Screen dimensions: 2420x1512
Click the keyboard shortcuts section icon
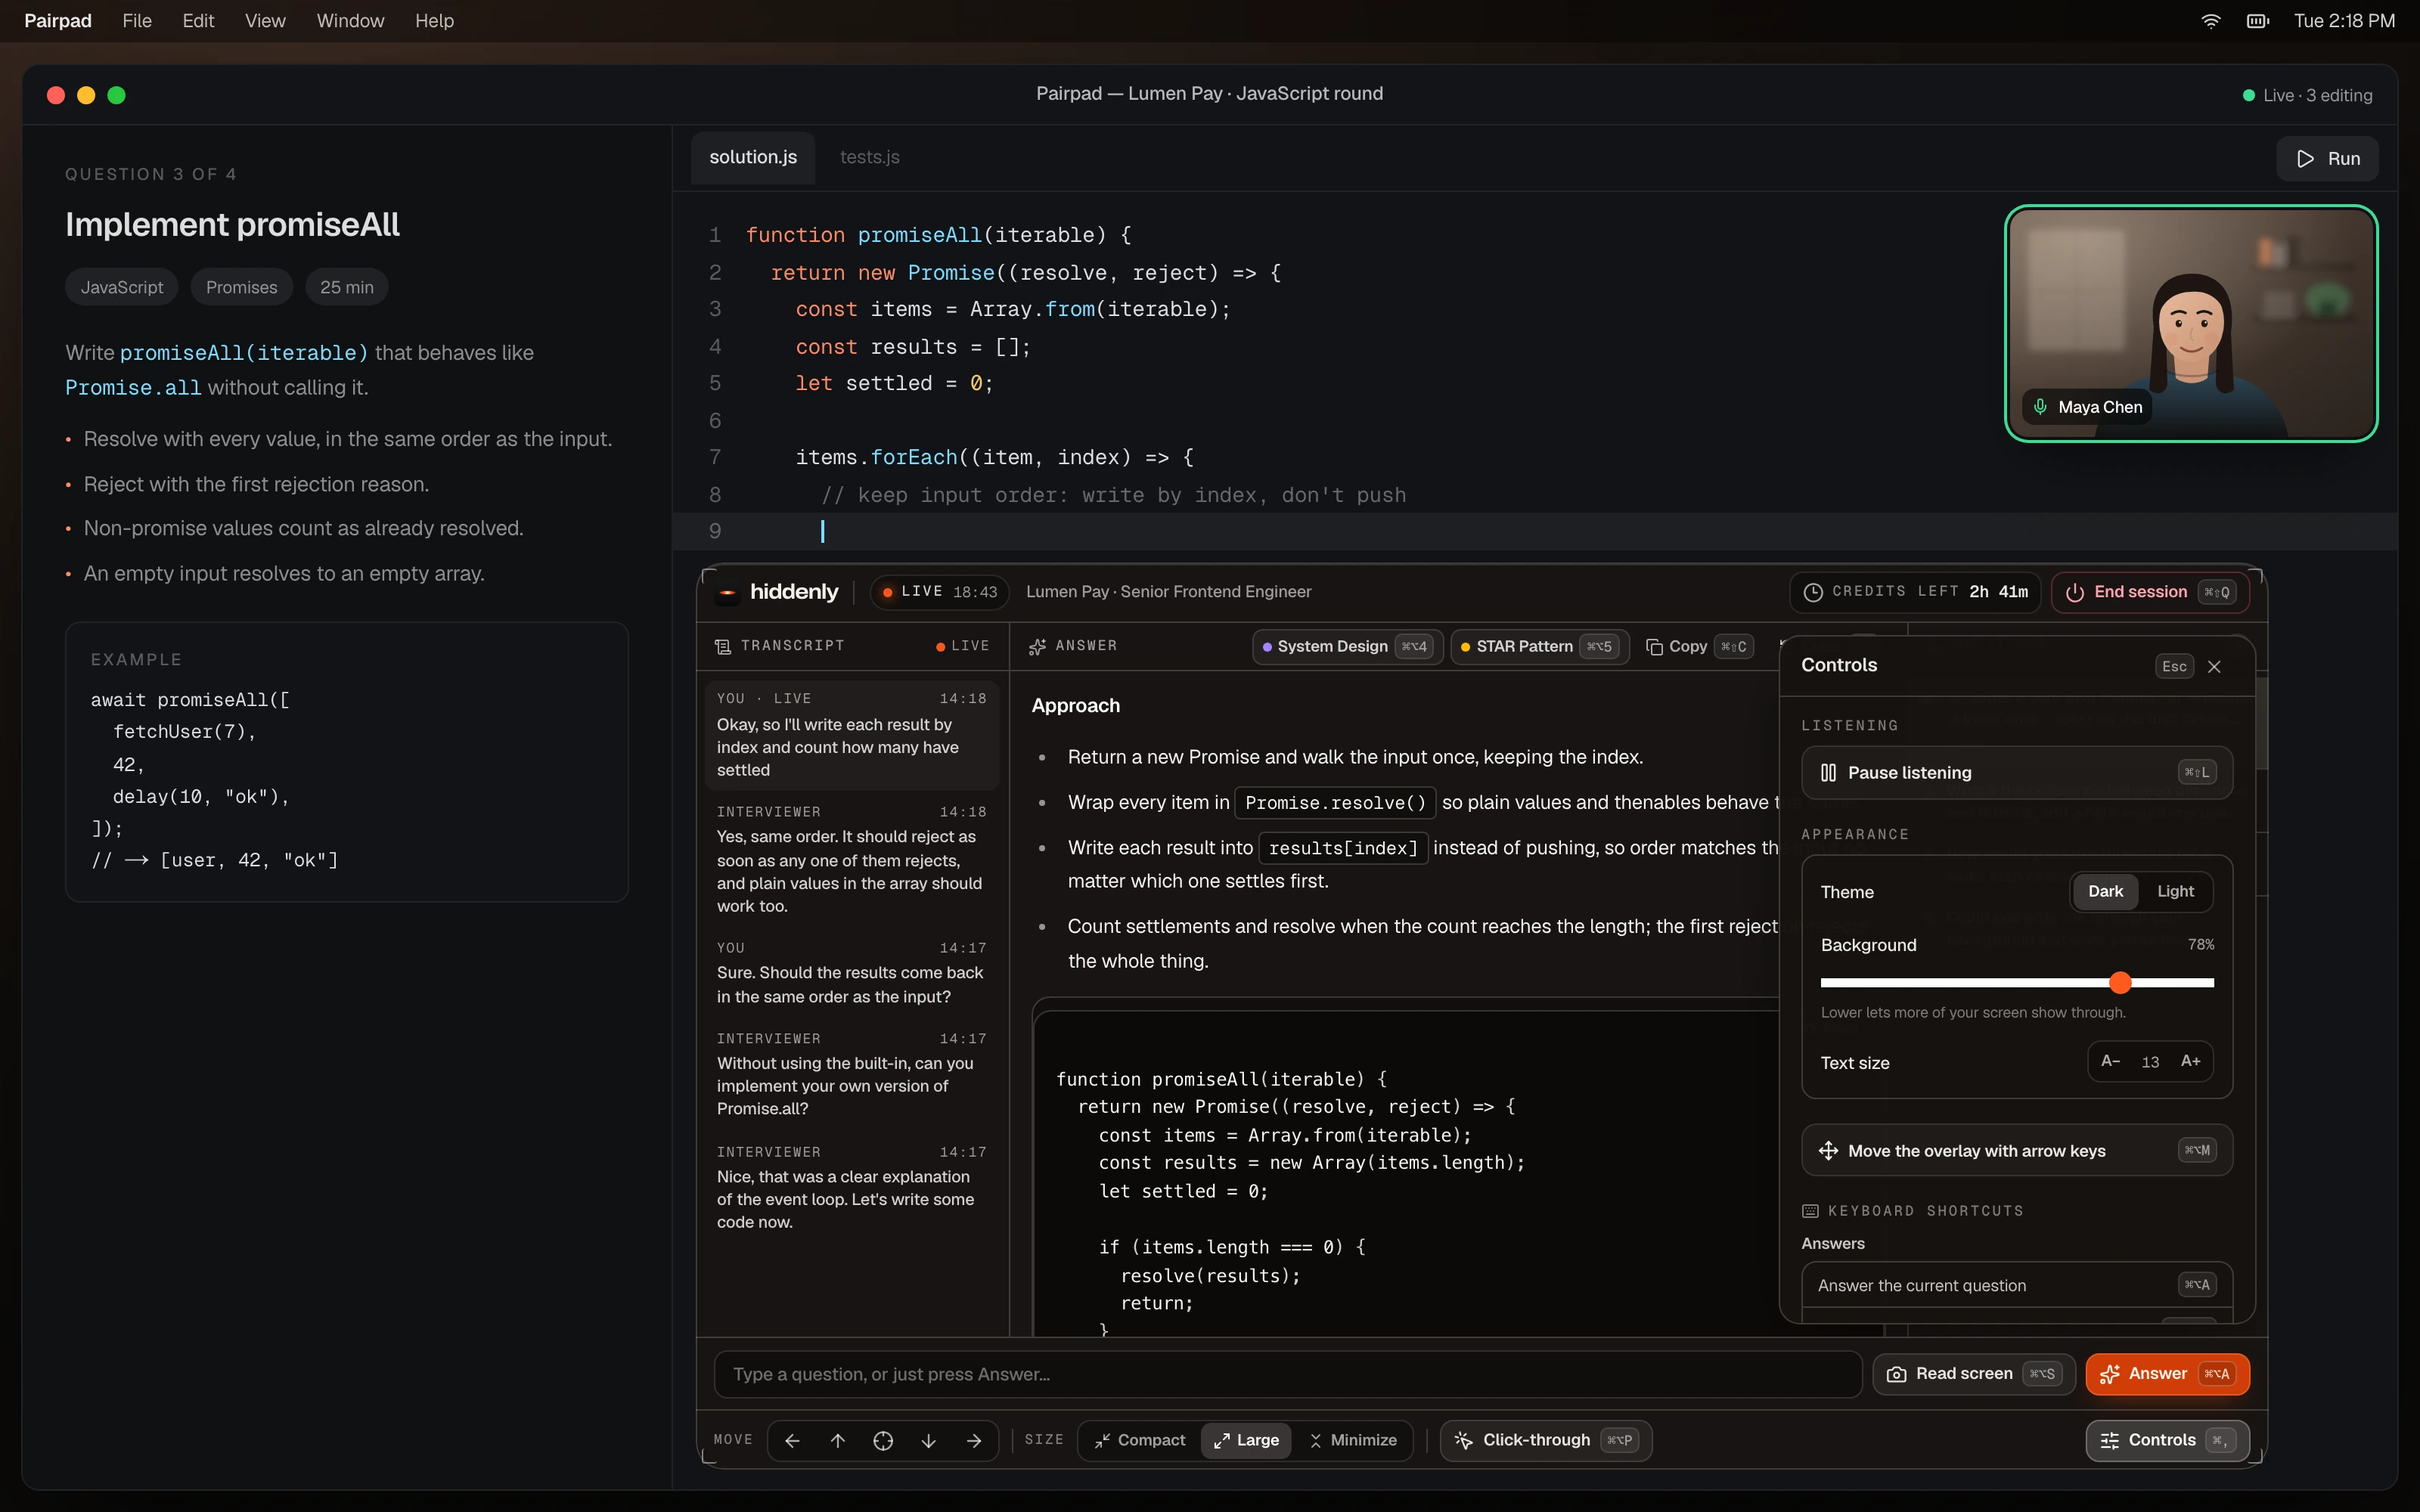coord(1810,1211)
